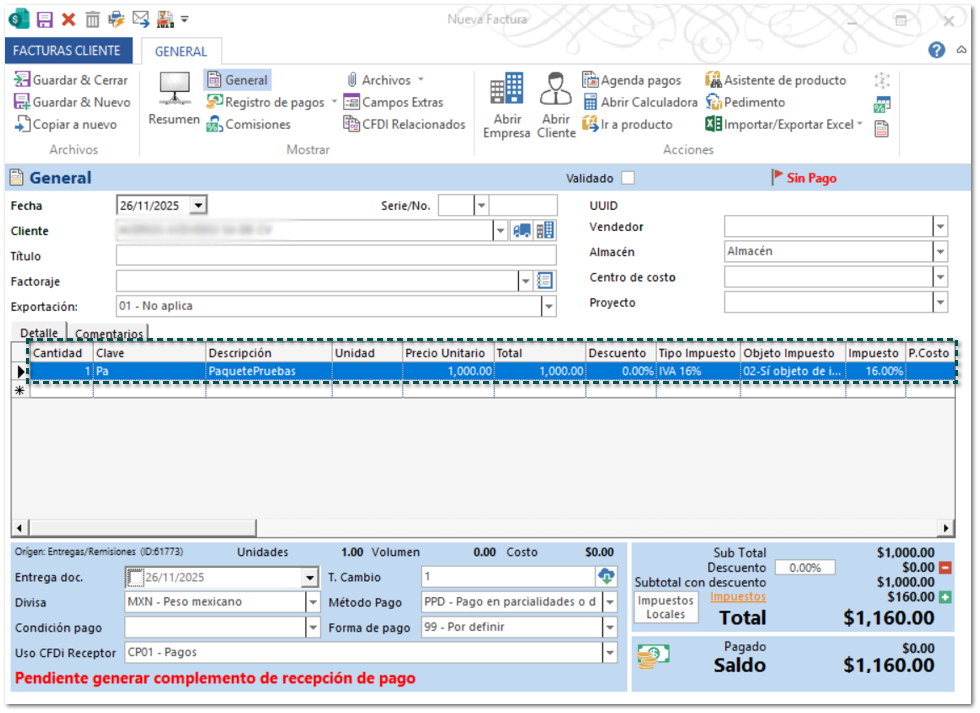
Task: Open Abrir Calculadora tool
Action: [639, 102]
